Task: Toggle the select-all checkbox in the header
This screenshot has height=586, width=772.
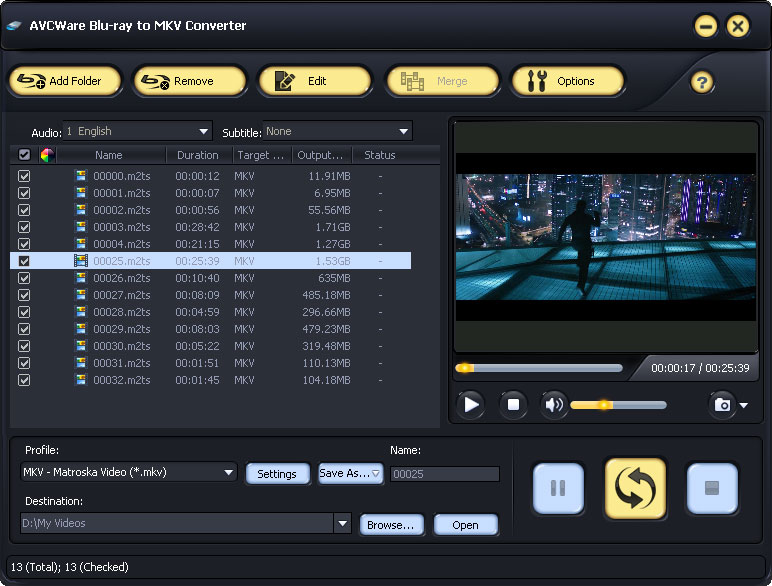Action: click(x=24, y=155)
